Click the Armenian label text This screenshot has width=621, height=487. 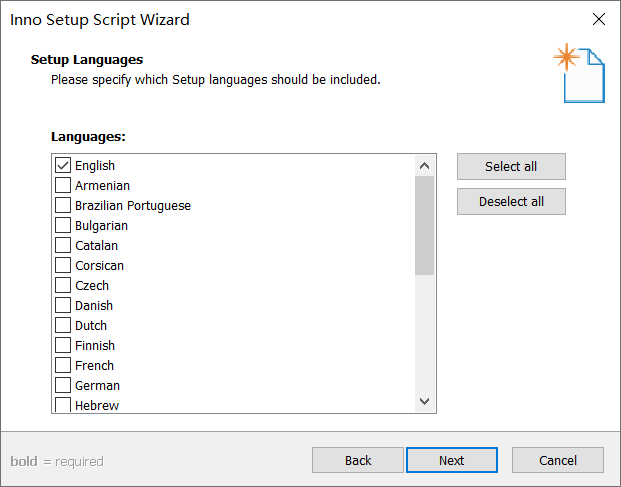click(103, 185)
